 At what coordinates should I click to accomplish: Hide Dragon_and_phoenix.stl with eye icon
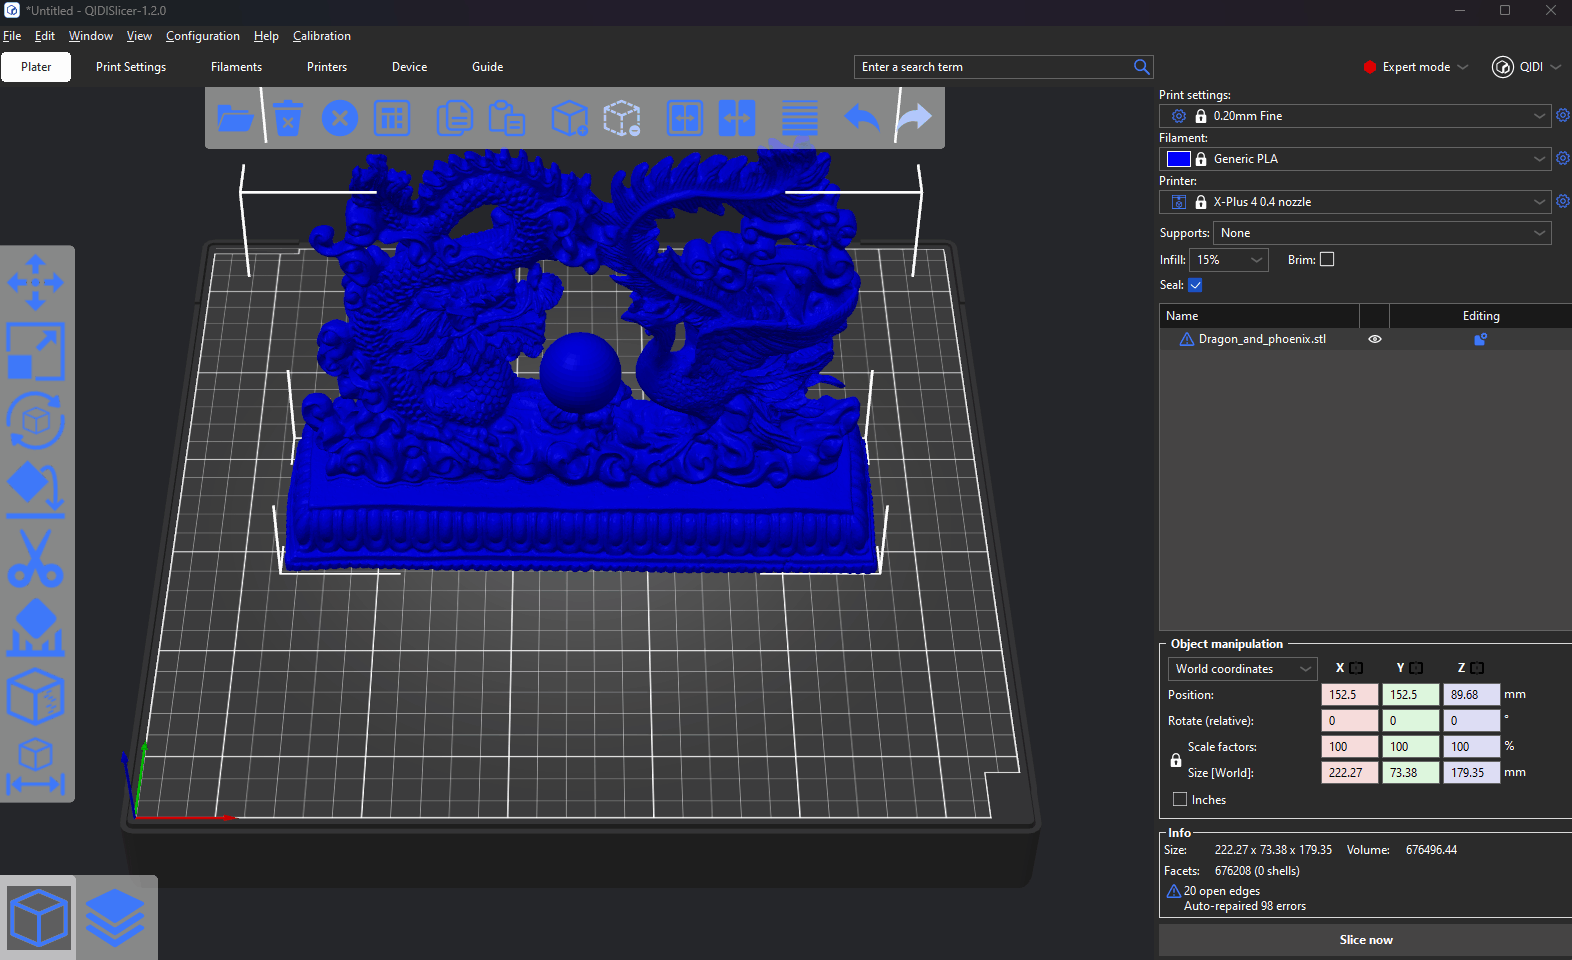1375,339
